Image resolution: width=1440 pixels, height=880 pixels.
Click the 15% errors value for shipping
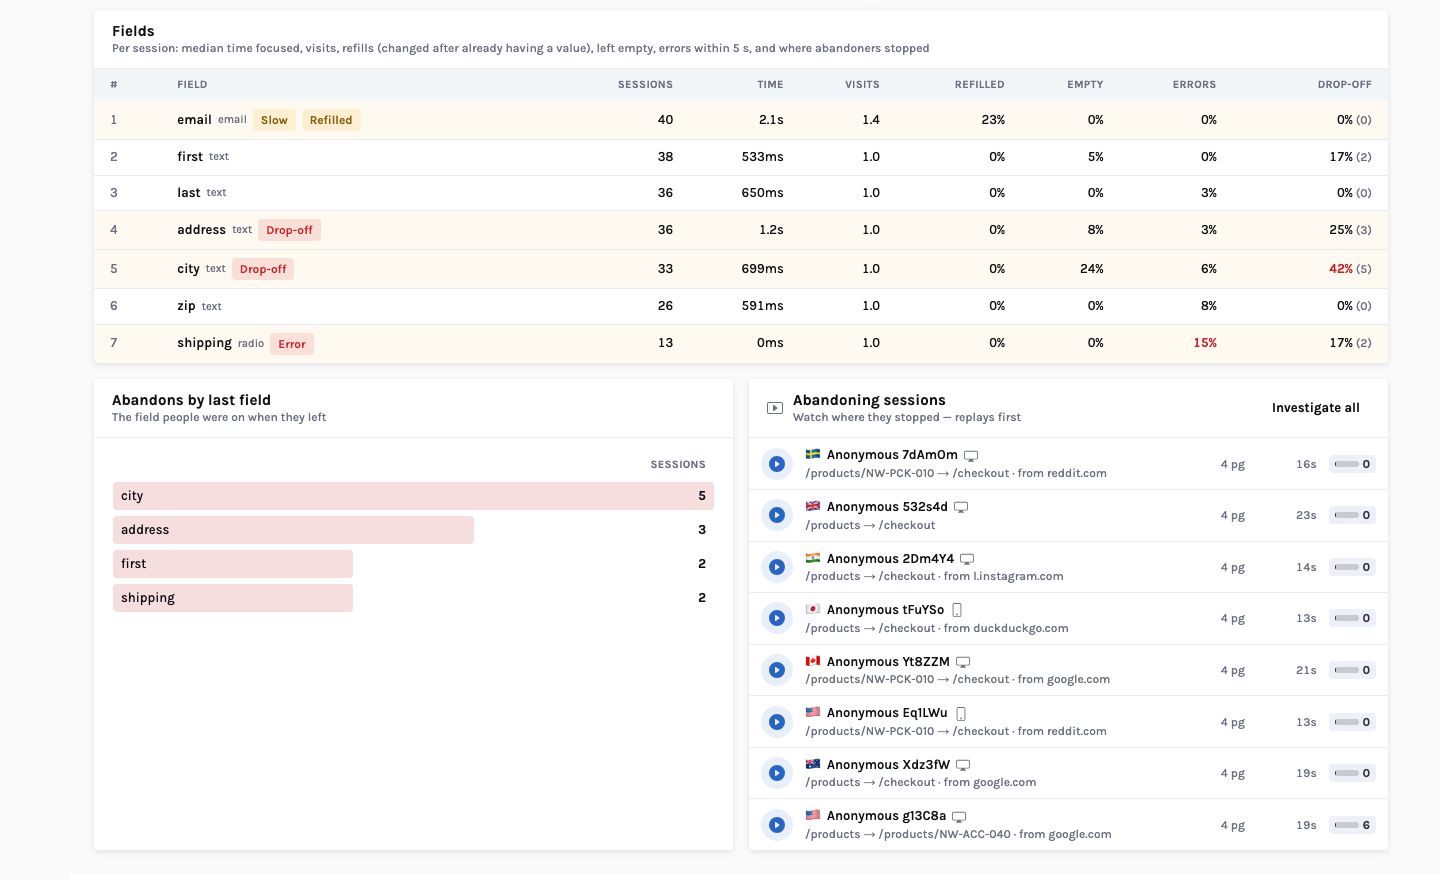[x=1205, y=343]
